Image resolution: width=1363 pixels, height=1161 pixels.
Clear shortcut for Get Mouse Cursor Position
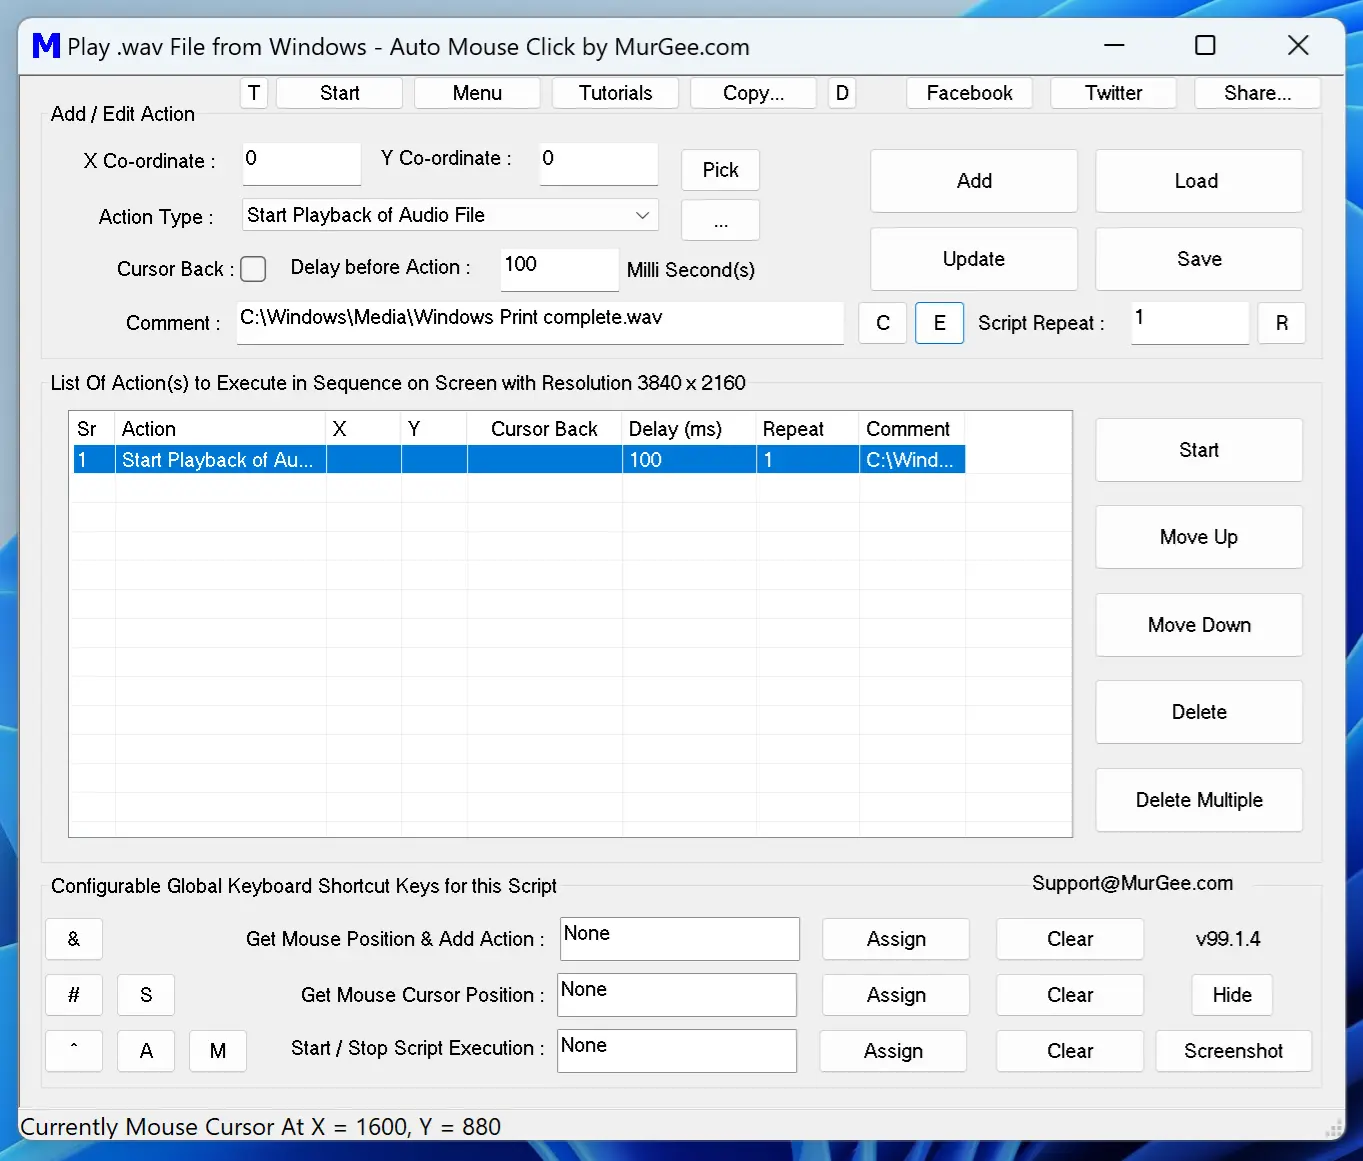point(1070,995)
